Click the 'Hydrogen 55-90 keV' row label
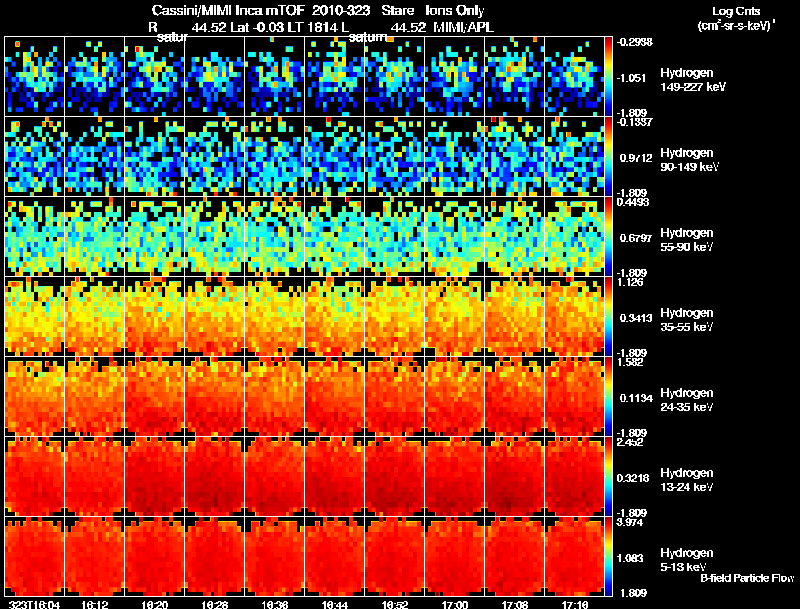The height and width of the screenshot is (609, 800). pyautogui.click(x=687, y=240)
